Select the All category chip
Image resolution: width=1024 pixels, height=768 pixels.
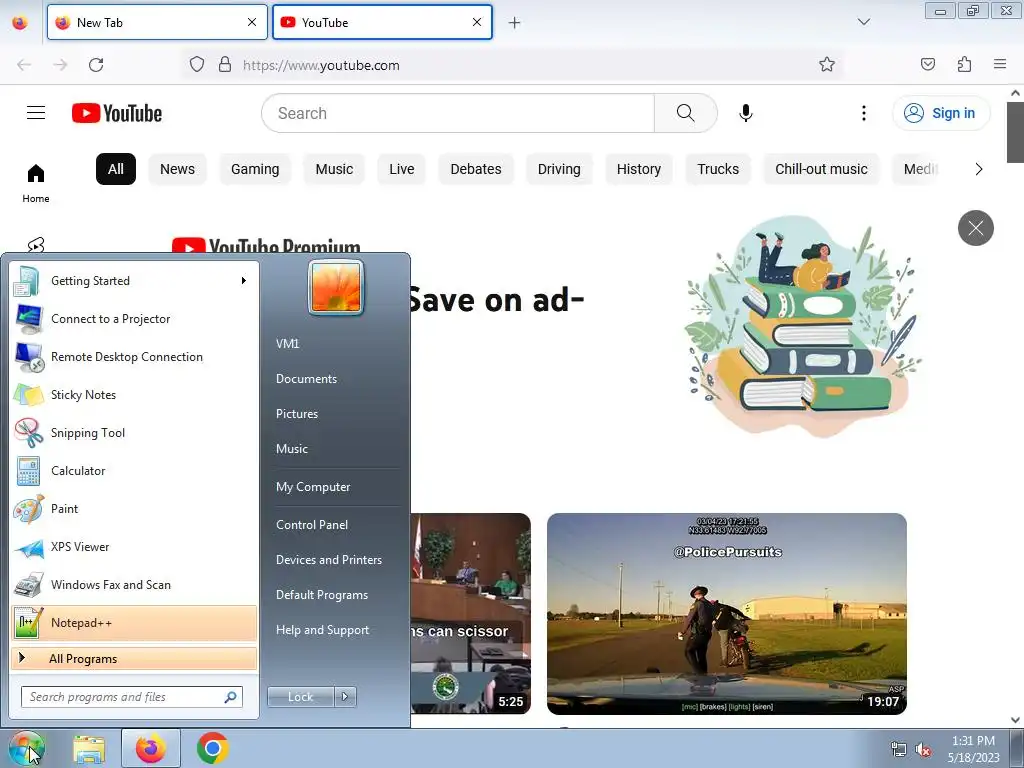pyautogui.click(x=116, y=169)
